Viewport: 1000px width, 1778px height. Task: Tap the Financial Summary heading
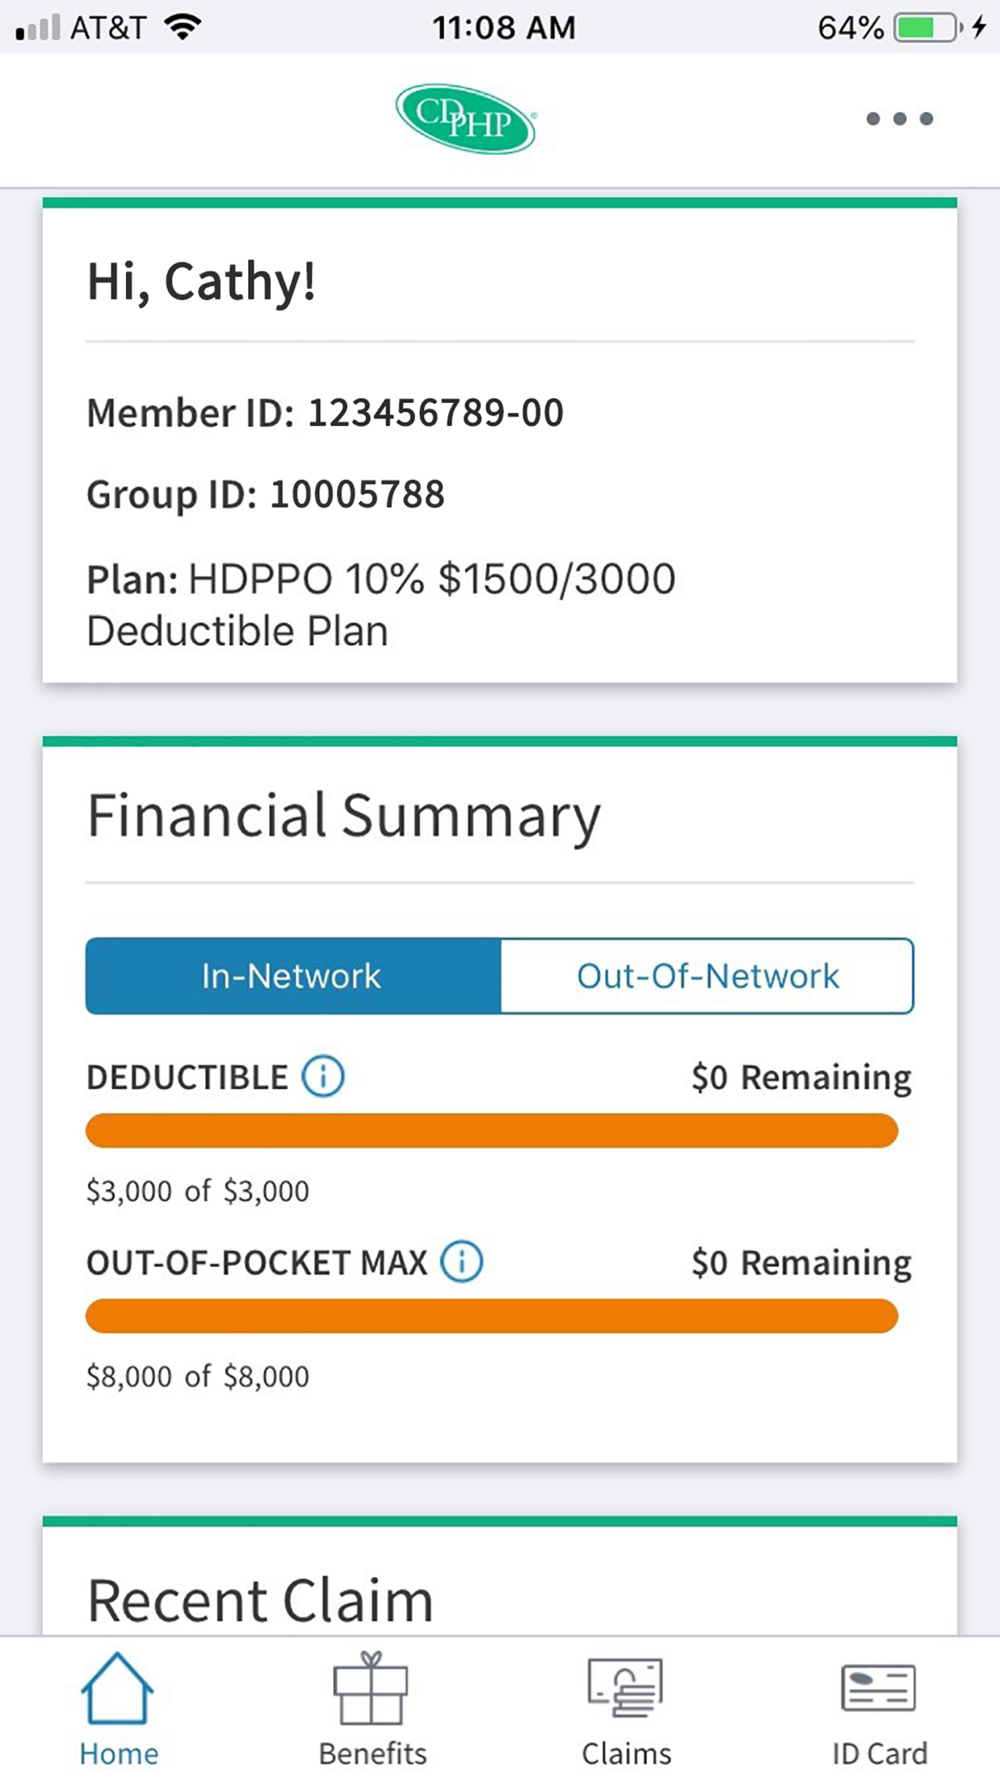pos(343,816)
